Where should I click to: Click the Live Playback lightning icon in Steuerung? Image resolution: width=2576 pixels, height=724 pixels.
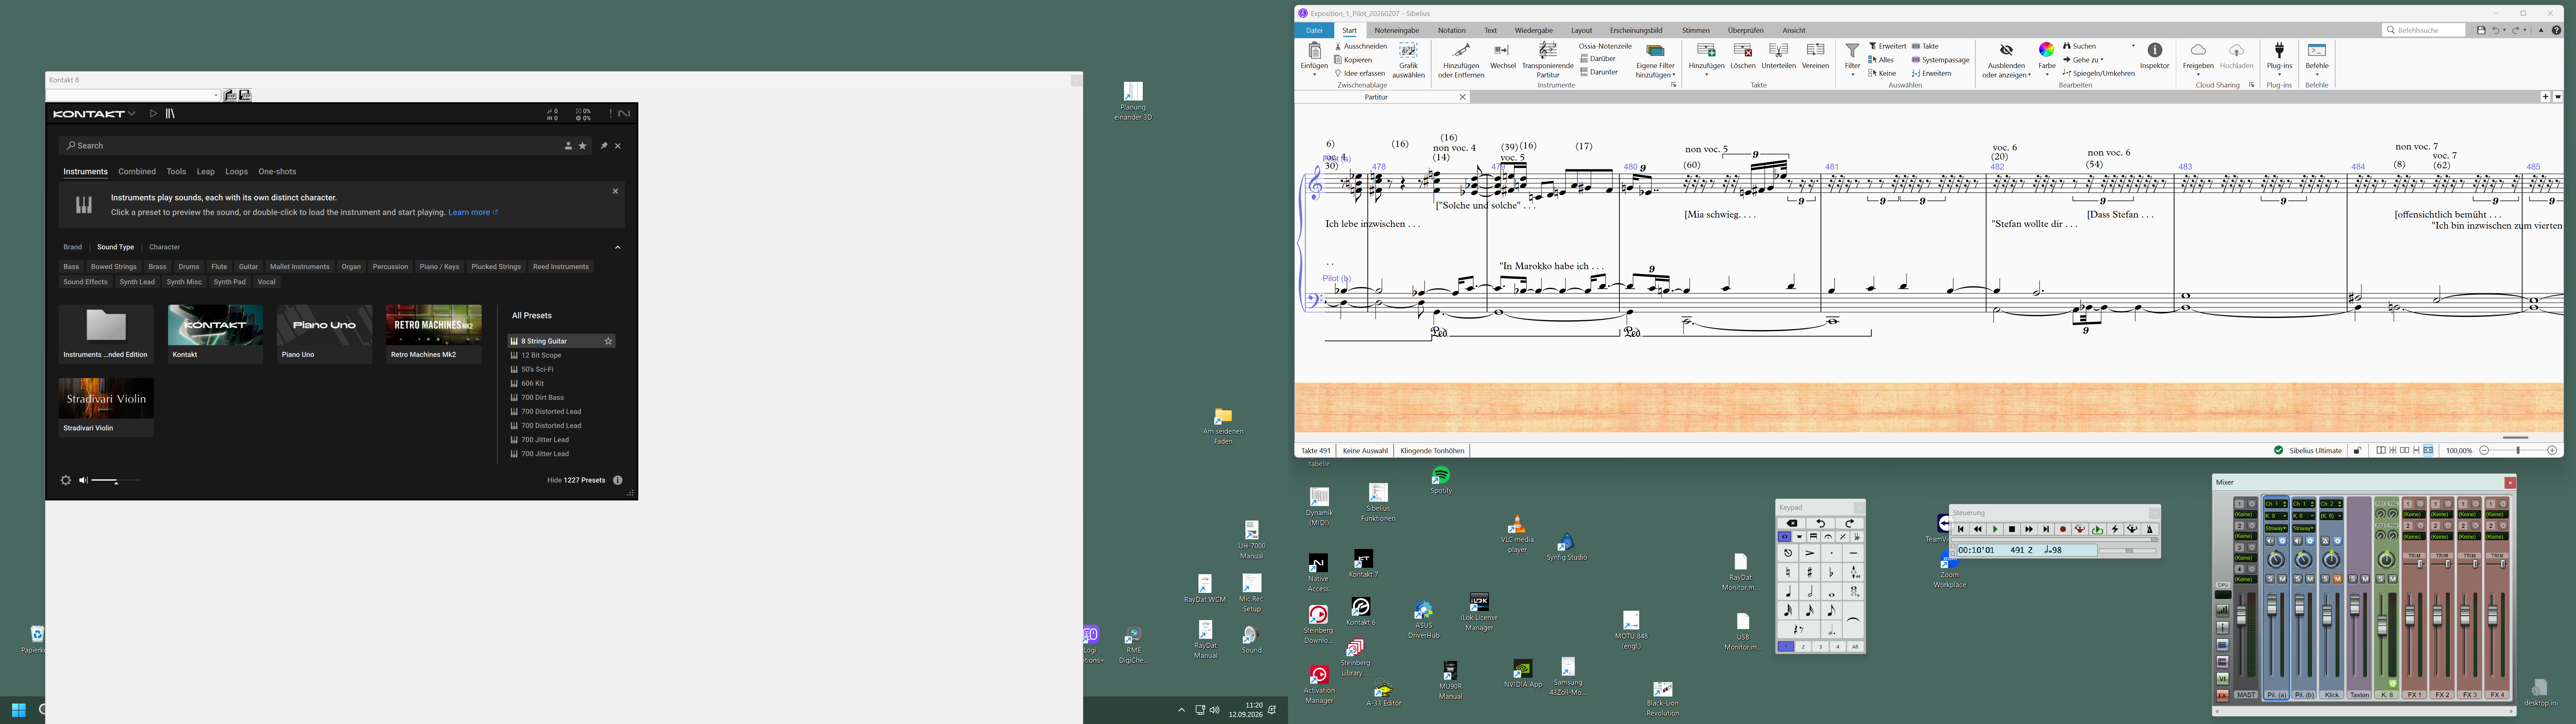2115,529
